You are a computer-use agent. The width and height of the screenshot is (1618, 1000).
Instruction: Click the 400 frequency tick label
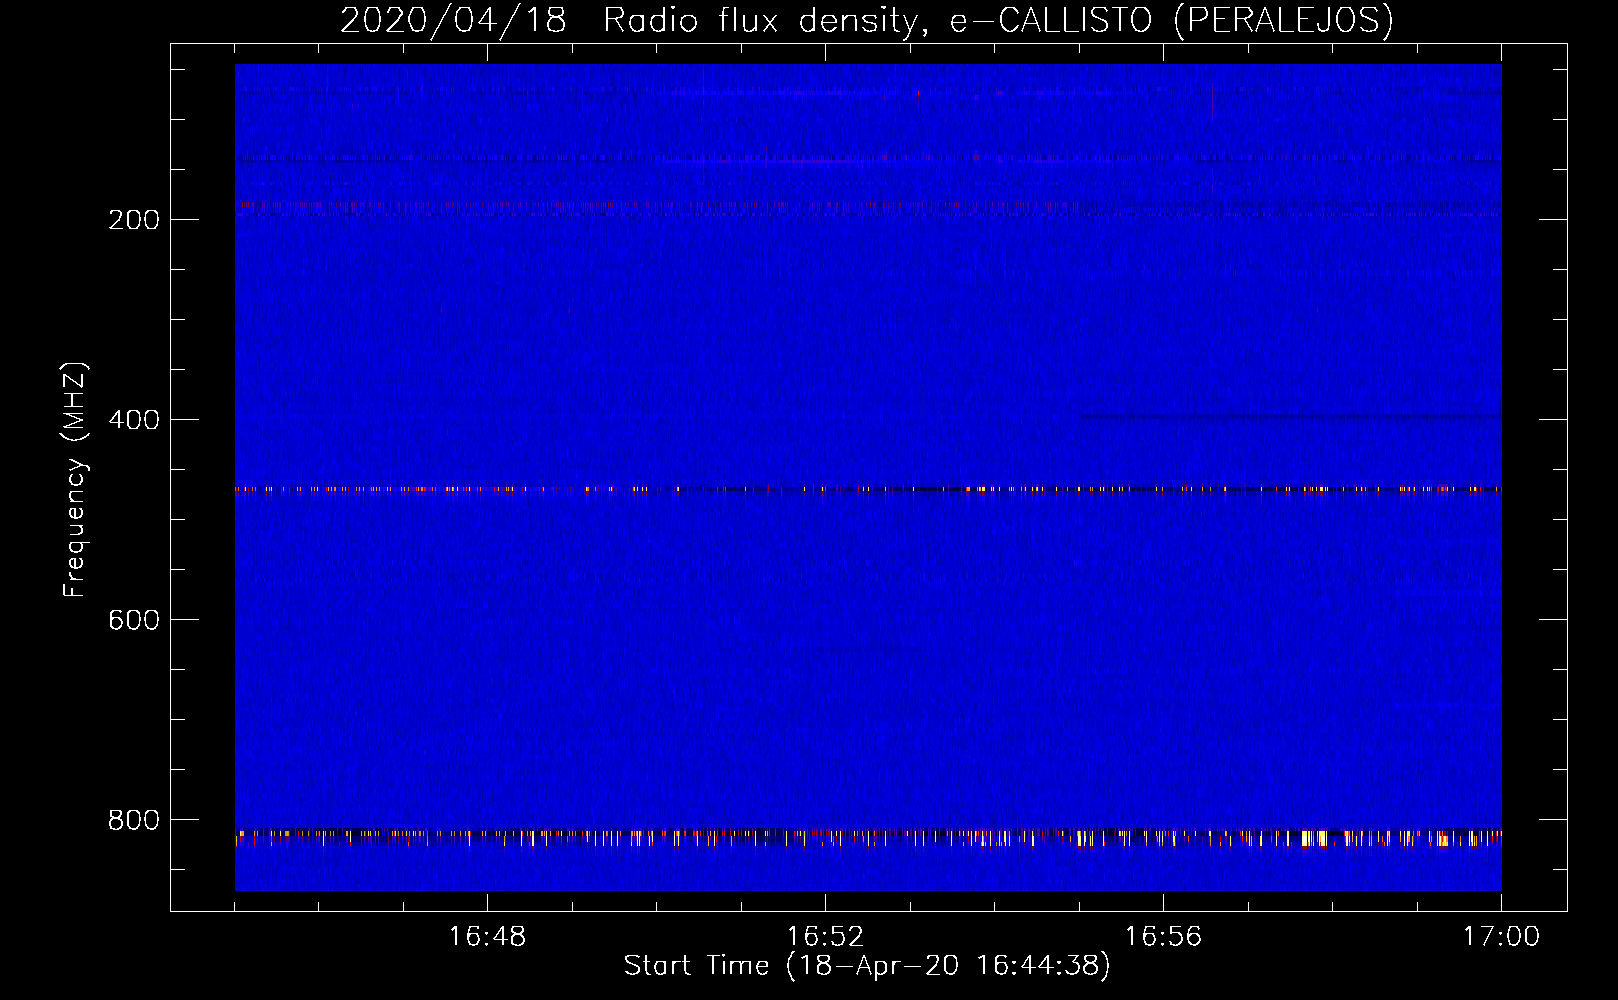tap(134, 420)
